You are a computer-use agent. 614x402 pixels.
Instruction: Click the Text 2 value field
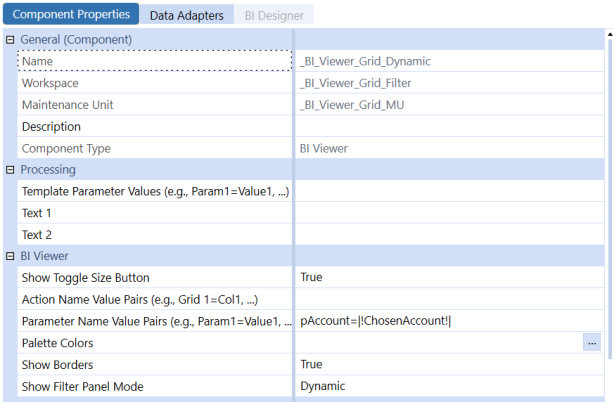(x=450, y=235)
